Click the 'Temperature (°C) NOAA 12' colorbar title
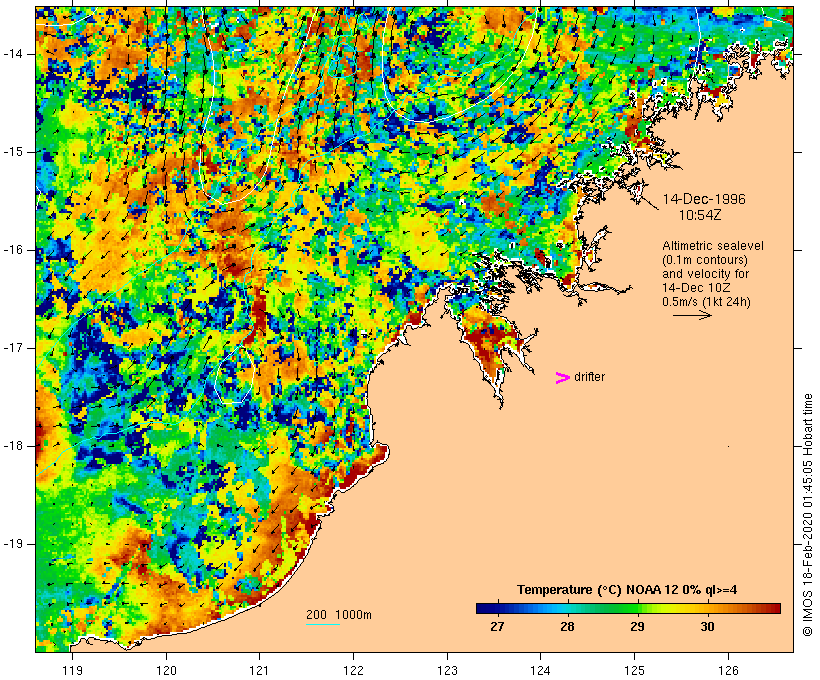The width and height of the screenshot is (820, 680). coord(627,590)
